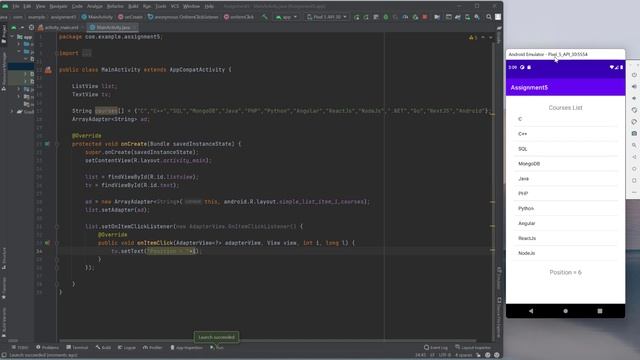Click the warning indicator in editor corner
Viewport: 640px width, 360px height.
coord(473,37)
